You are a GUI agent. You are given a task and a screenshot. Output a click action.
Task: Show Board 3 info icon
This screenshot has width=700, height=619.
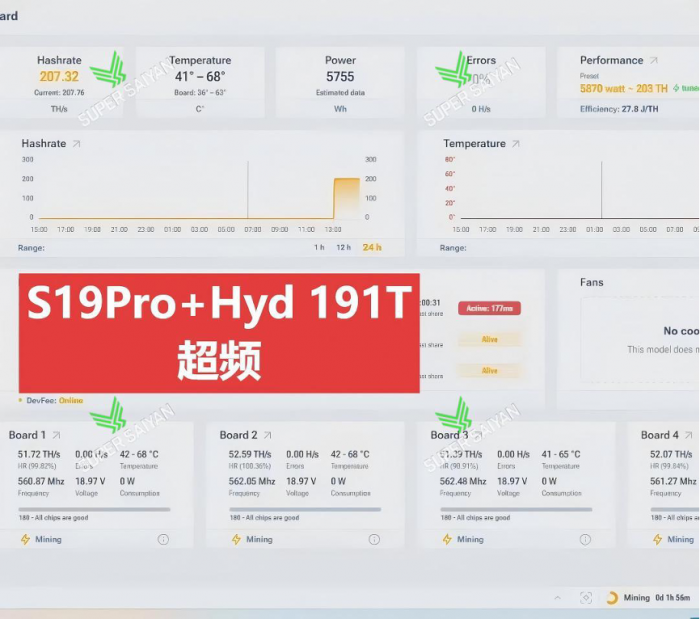pyautogui.click(x=585, y=540)
